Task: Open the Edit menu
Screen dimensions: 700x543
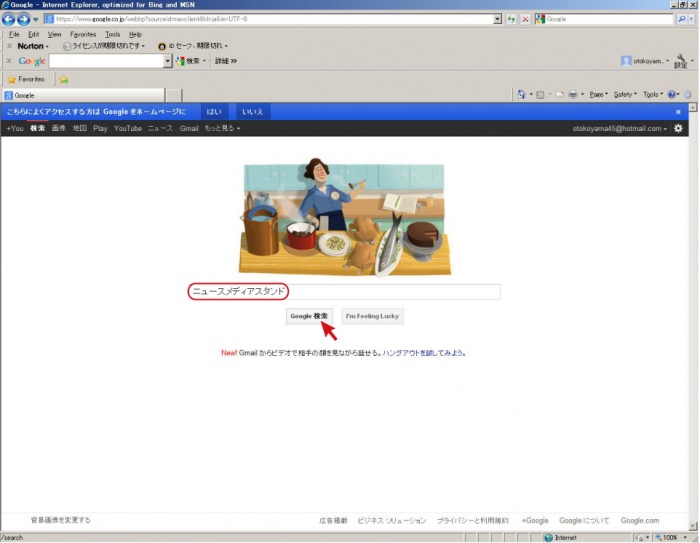Action: (x=33, y=34)
